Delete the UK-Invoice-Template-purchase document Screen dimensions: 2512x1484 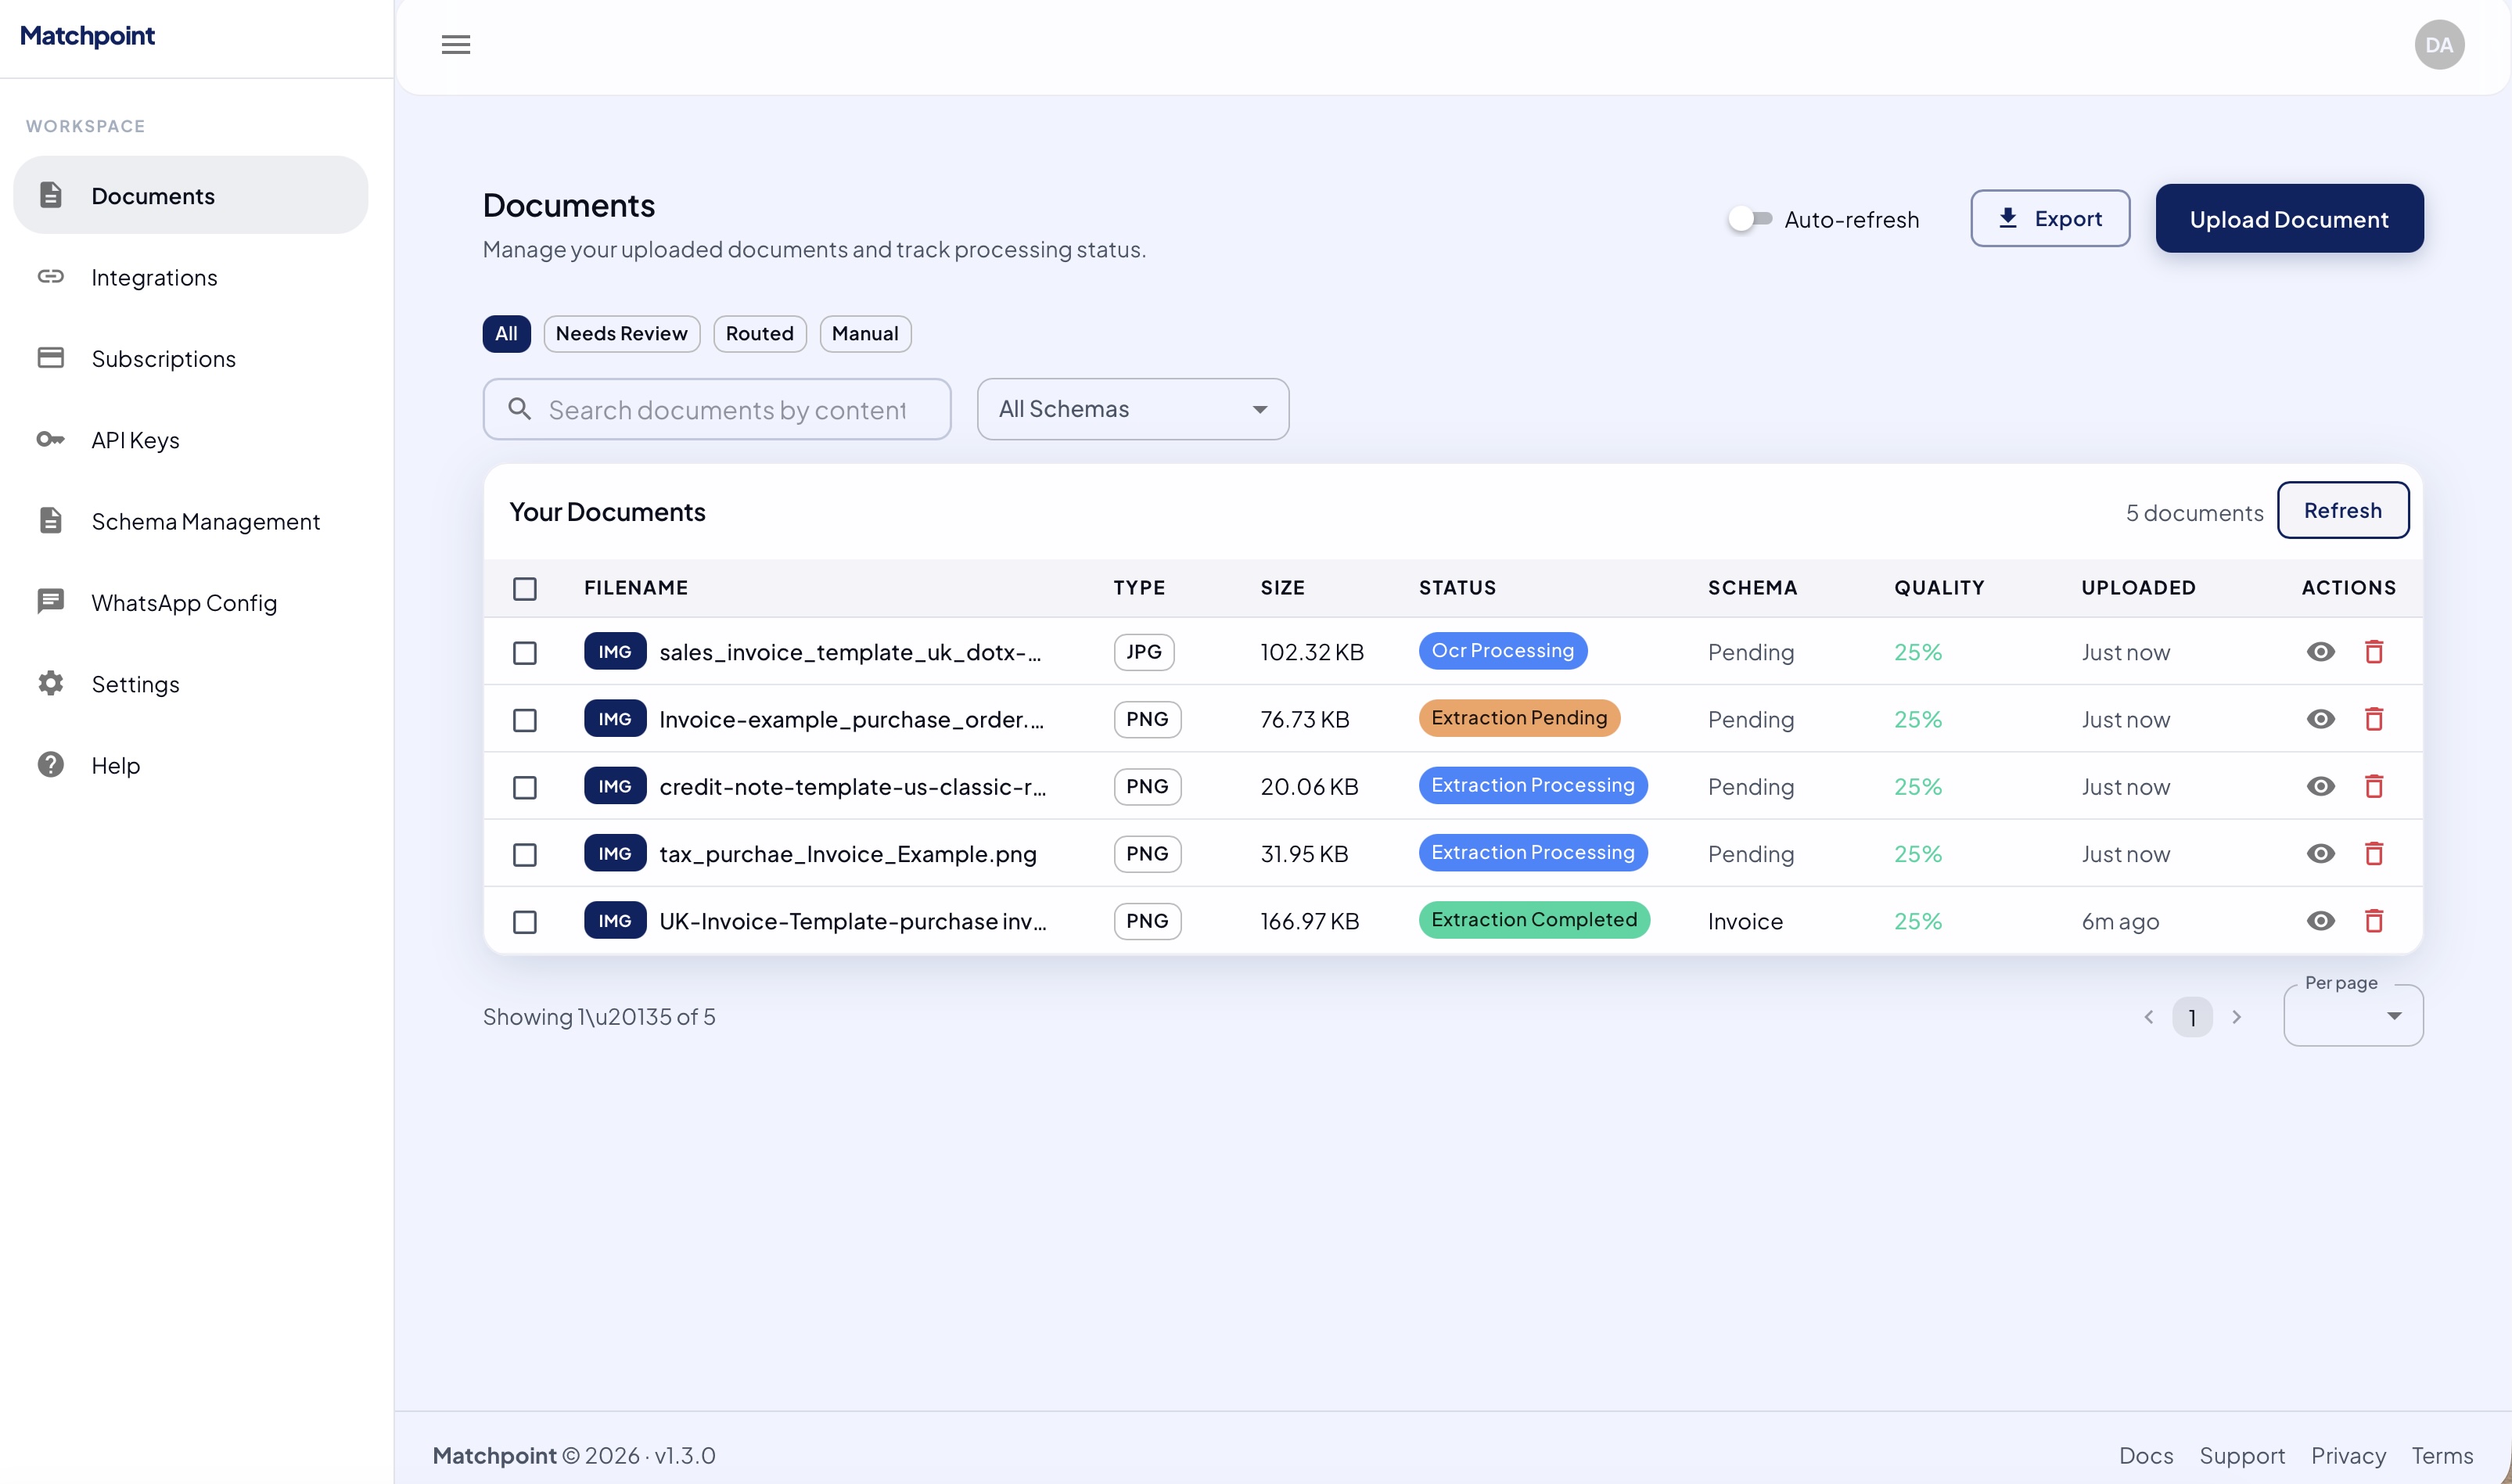click(2374, 921)
